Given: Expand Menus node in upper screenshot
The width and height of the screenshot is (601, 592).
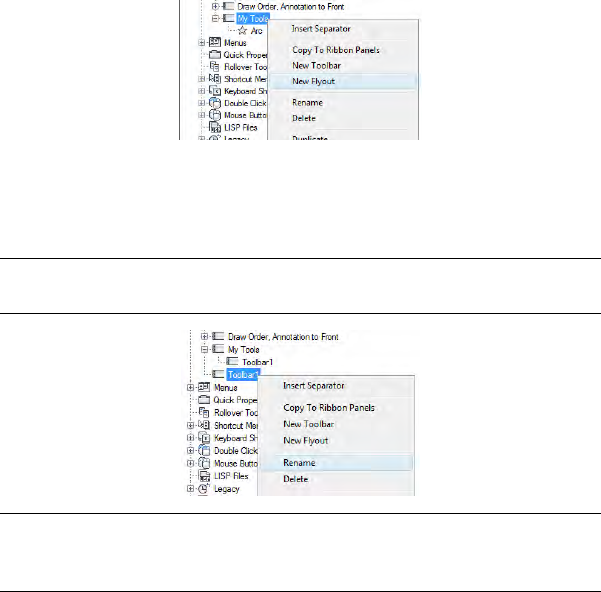Looking at the screenshot, I should (202, 43).
